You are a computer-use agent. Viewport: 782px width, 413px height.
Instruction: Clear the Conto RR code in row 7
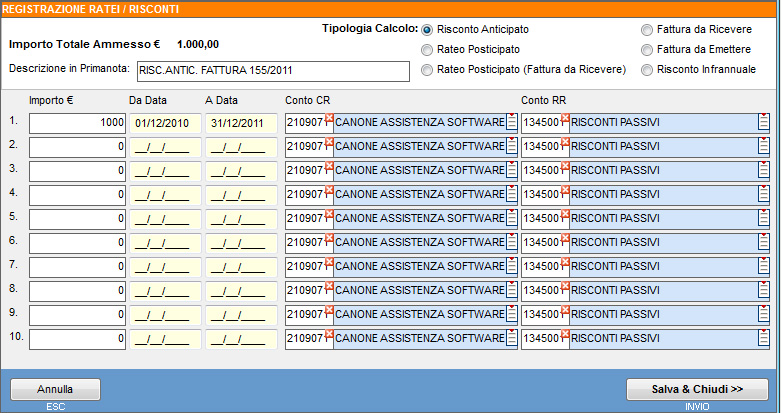[x=565, y=262]
